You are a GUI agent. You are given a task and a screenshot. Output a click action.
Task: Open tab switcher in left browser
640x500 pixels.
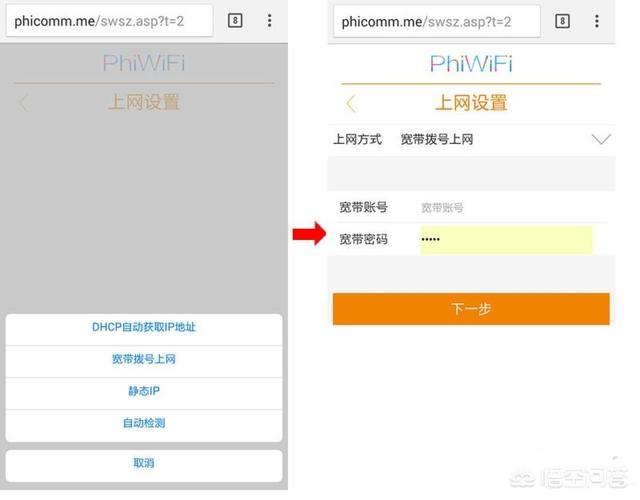pyautogui.click(x=235, y=20)
